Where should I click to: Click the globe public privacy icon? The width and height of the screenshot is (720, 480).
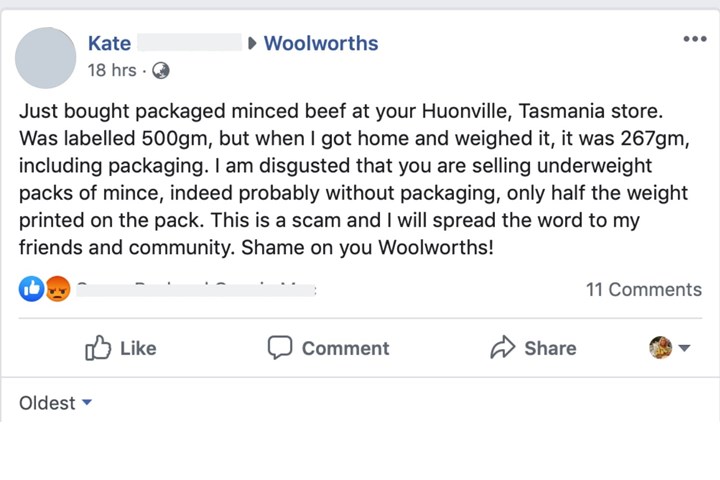(x=161, y=71)
